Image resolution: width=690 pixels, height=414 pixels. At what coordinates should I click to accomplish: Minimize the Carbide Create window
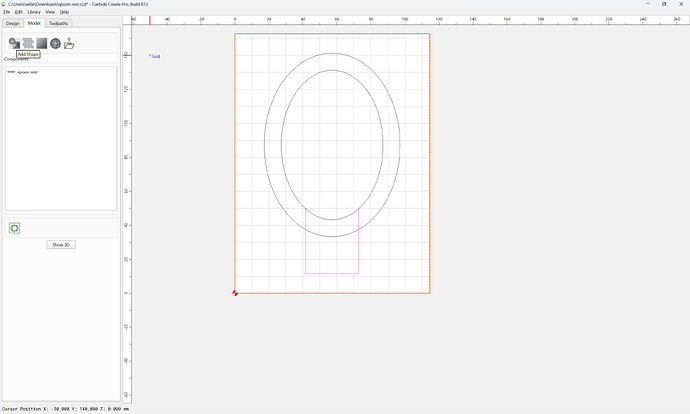647,4
